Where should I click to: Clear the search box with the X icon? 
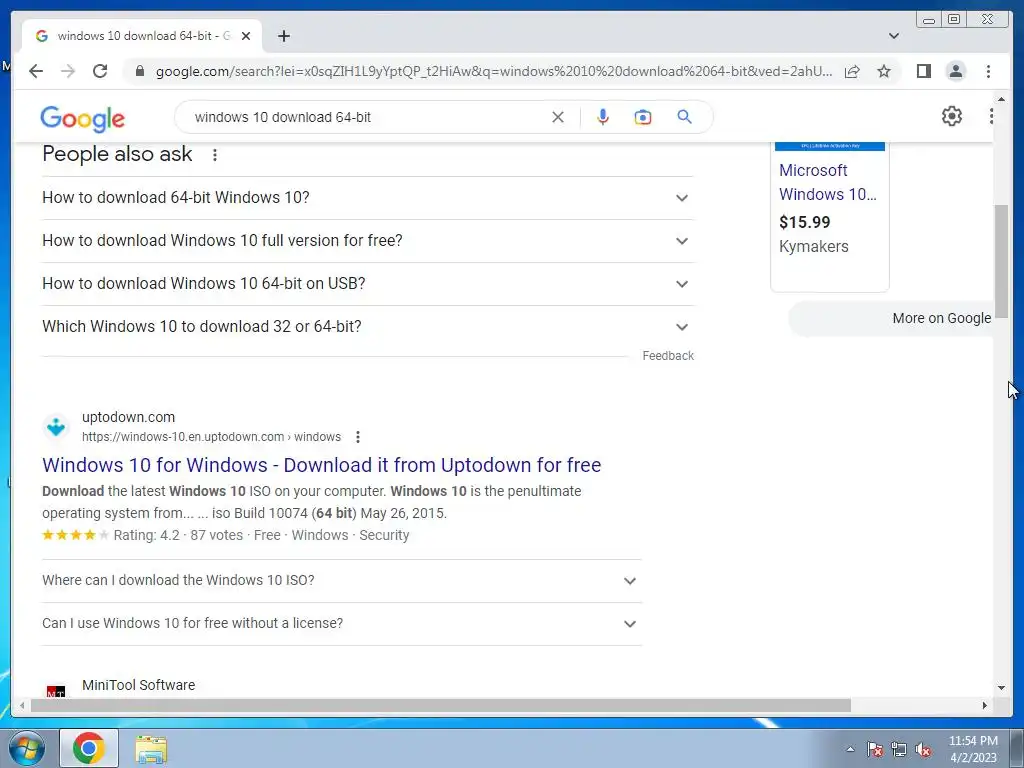pos(558,117)
